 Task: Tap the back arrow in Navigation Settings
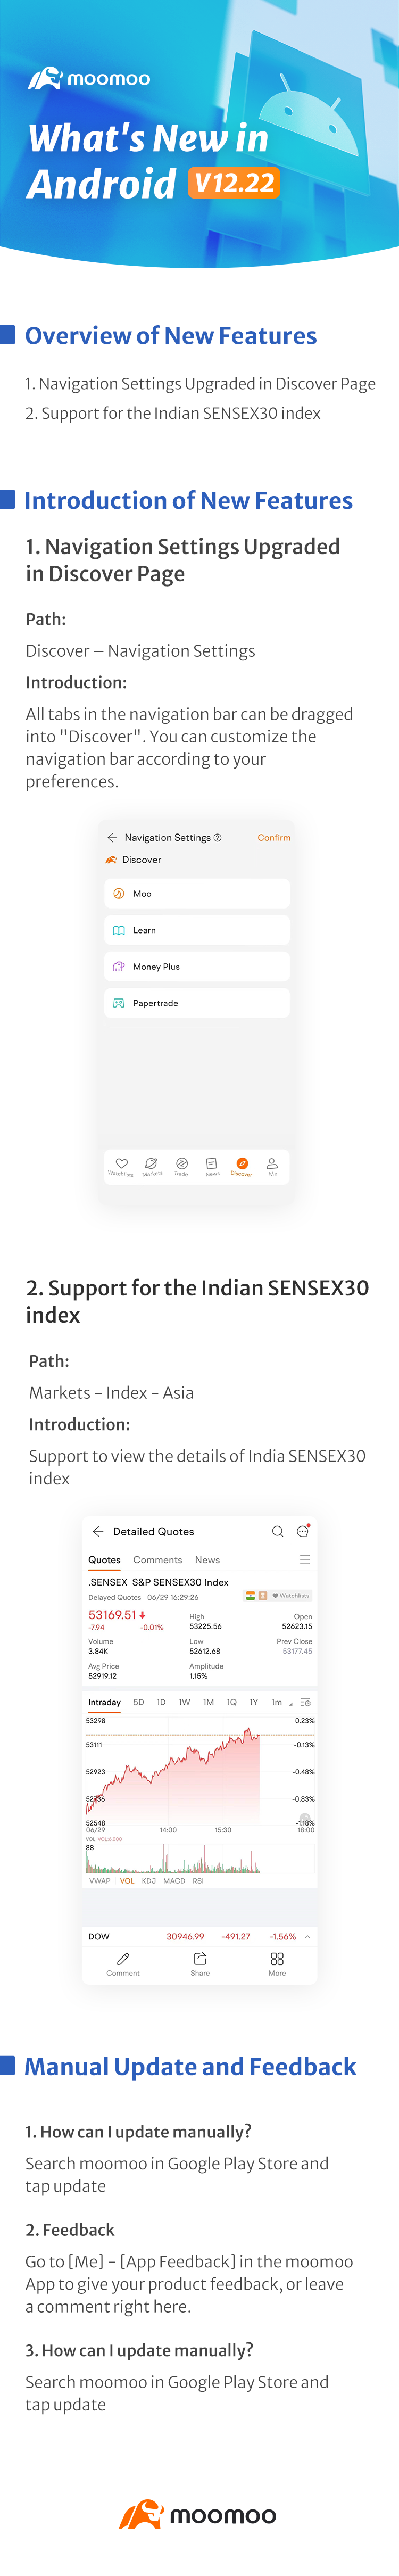point(112,837)
